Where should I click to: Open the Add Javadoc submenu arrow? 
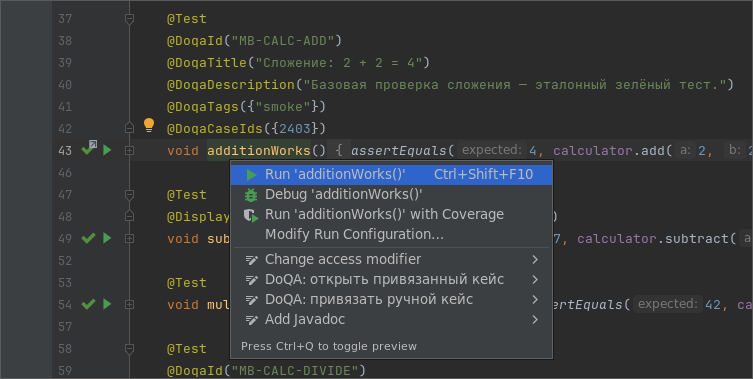(x=535, y=319)
